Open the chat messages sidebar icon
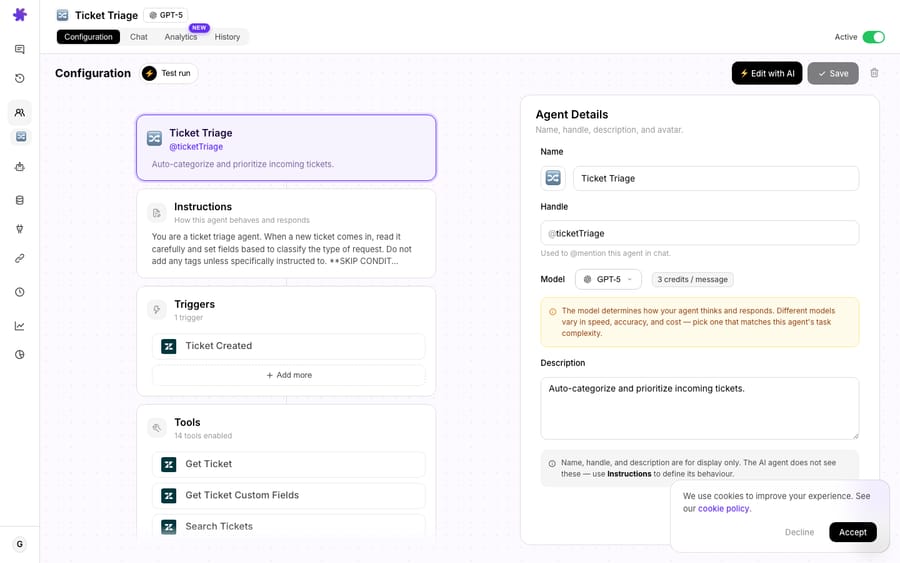This screenshot has height=563, width=900. [20, 49]
